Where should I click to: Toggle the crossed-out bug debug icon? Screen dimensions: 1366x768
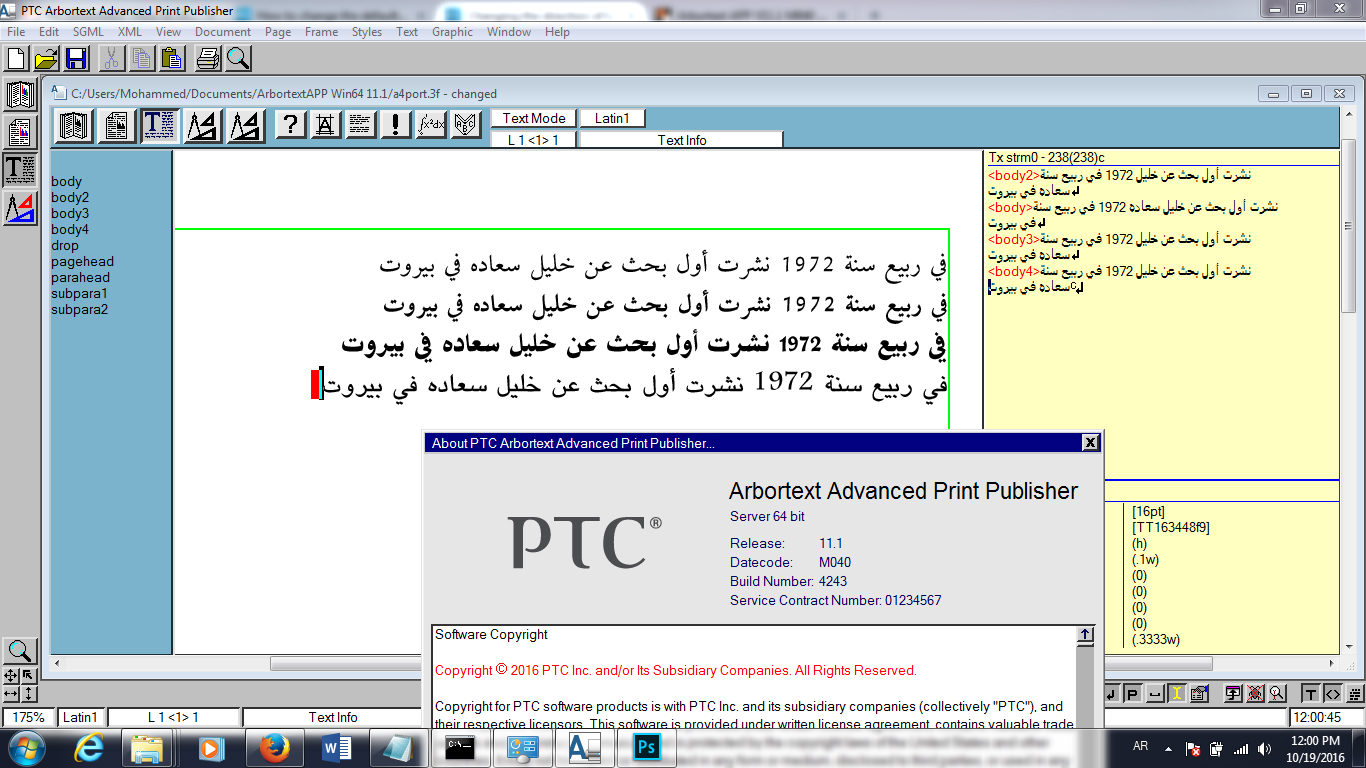(1255, 692)
